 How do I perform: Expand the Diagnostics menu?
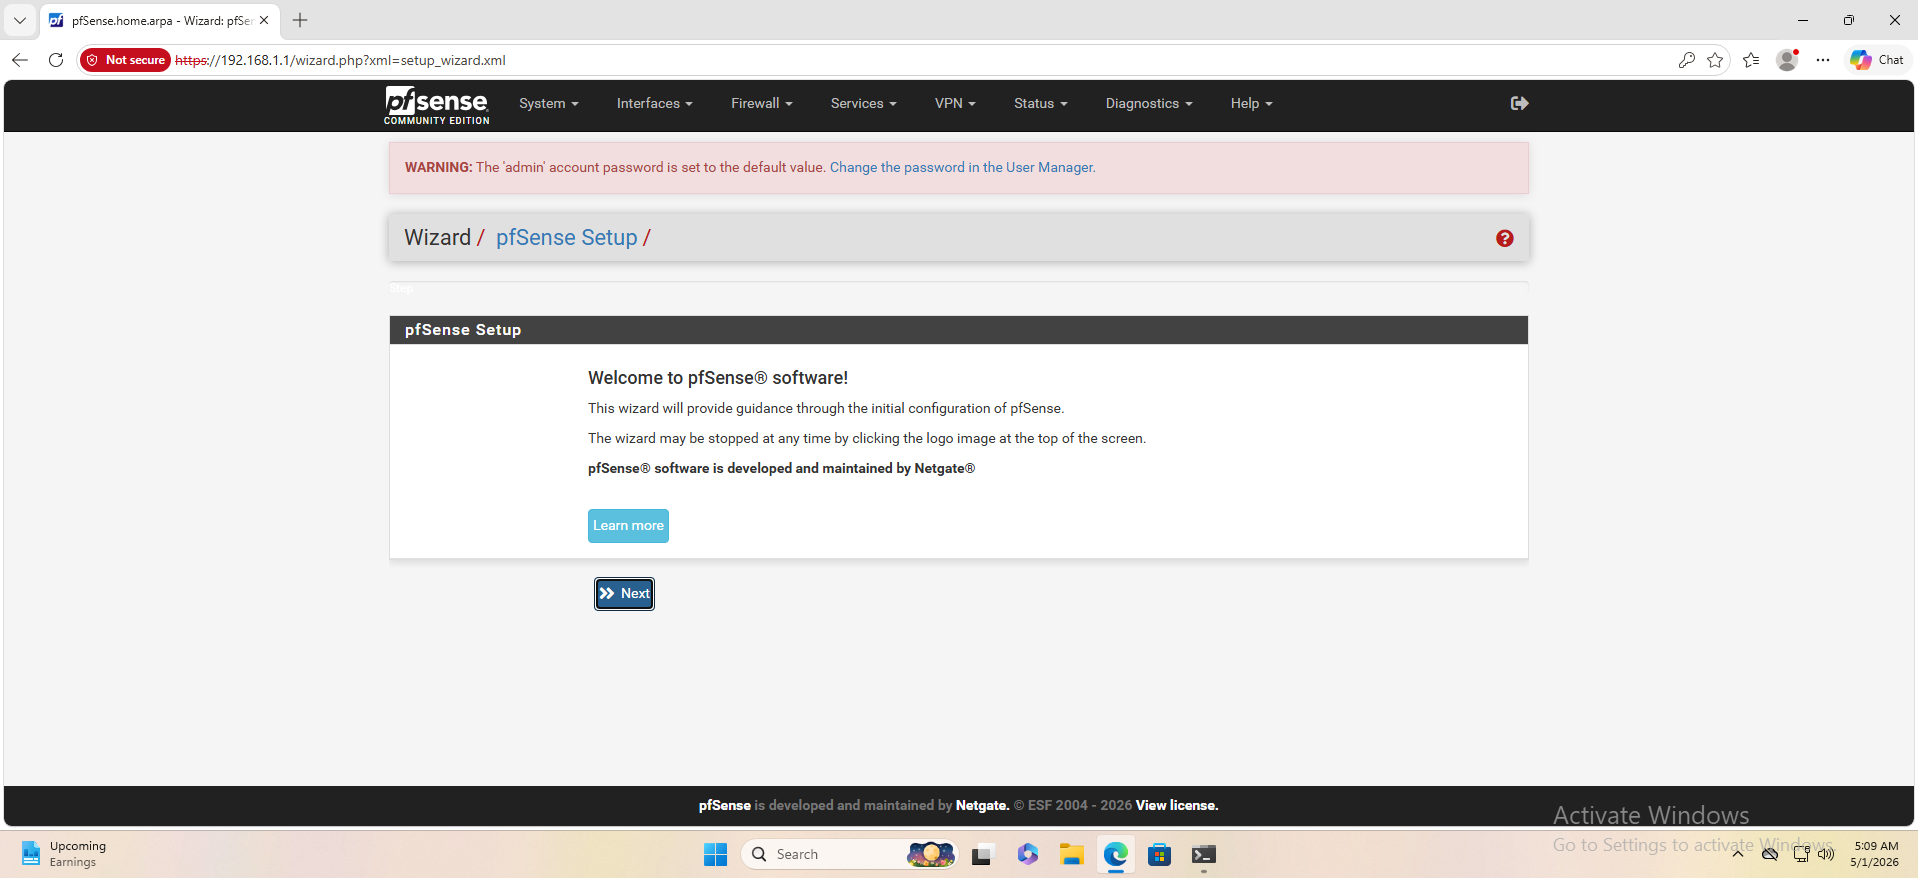[x=1149, y=104]
